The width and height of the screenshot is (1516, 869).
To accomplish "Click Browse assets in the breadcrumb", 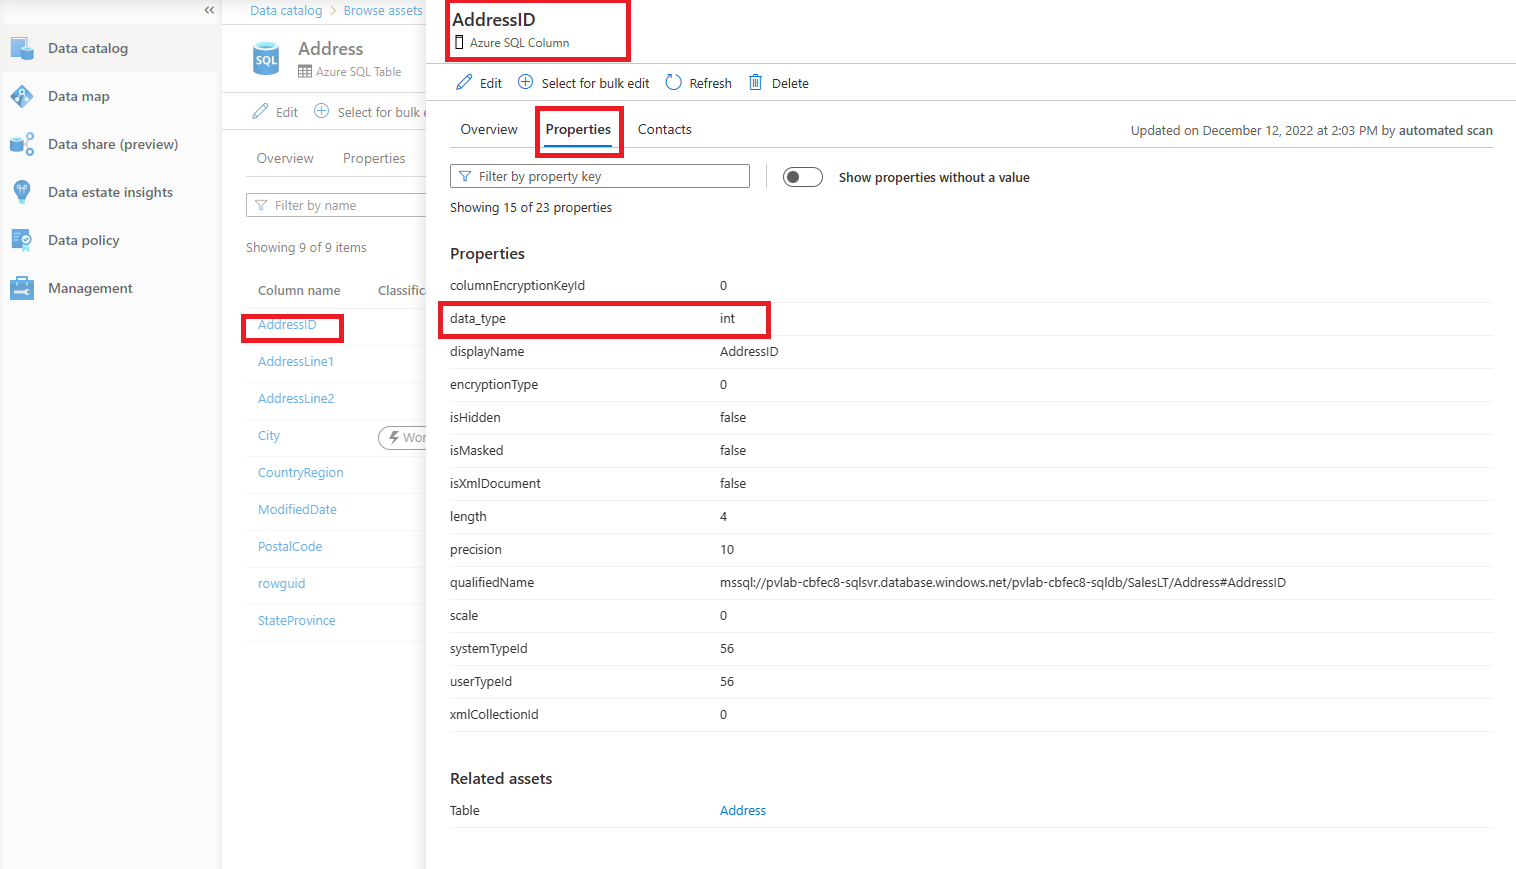I will click(x=383, y=11).
